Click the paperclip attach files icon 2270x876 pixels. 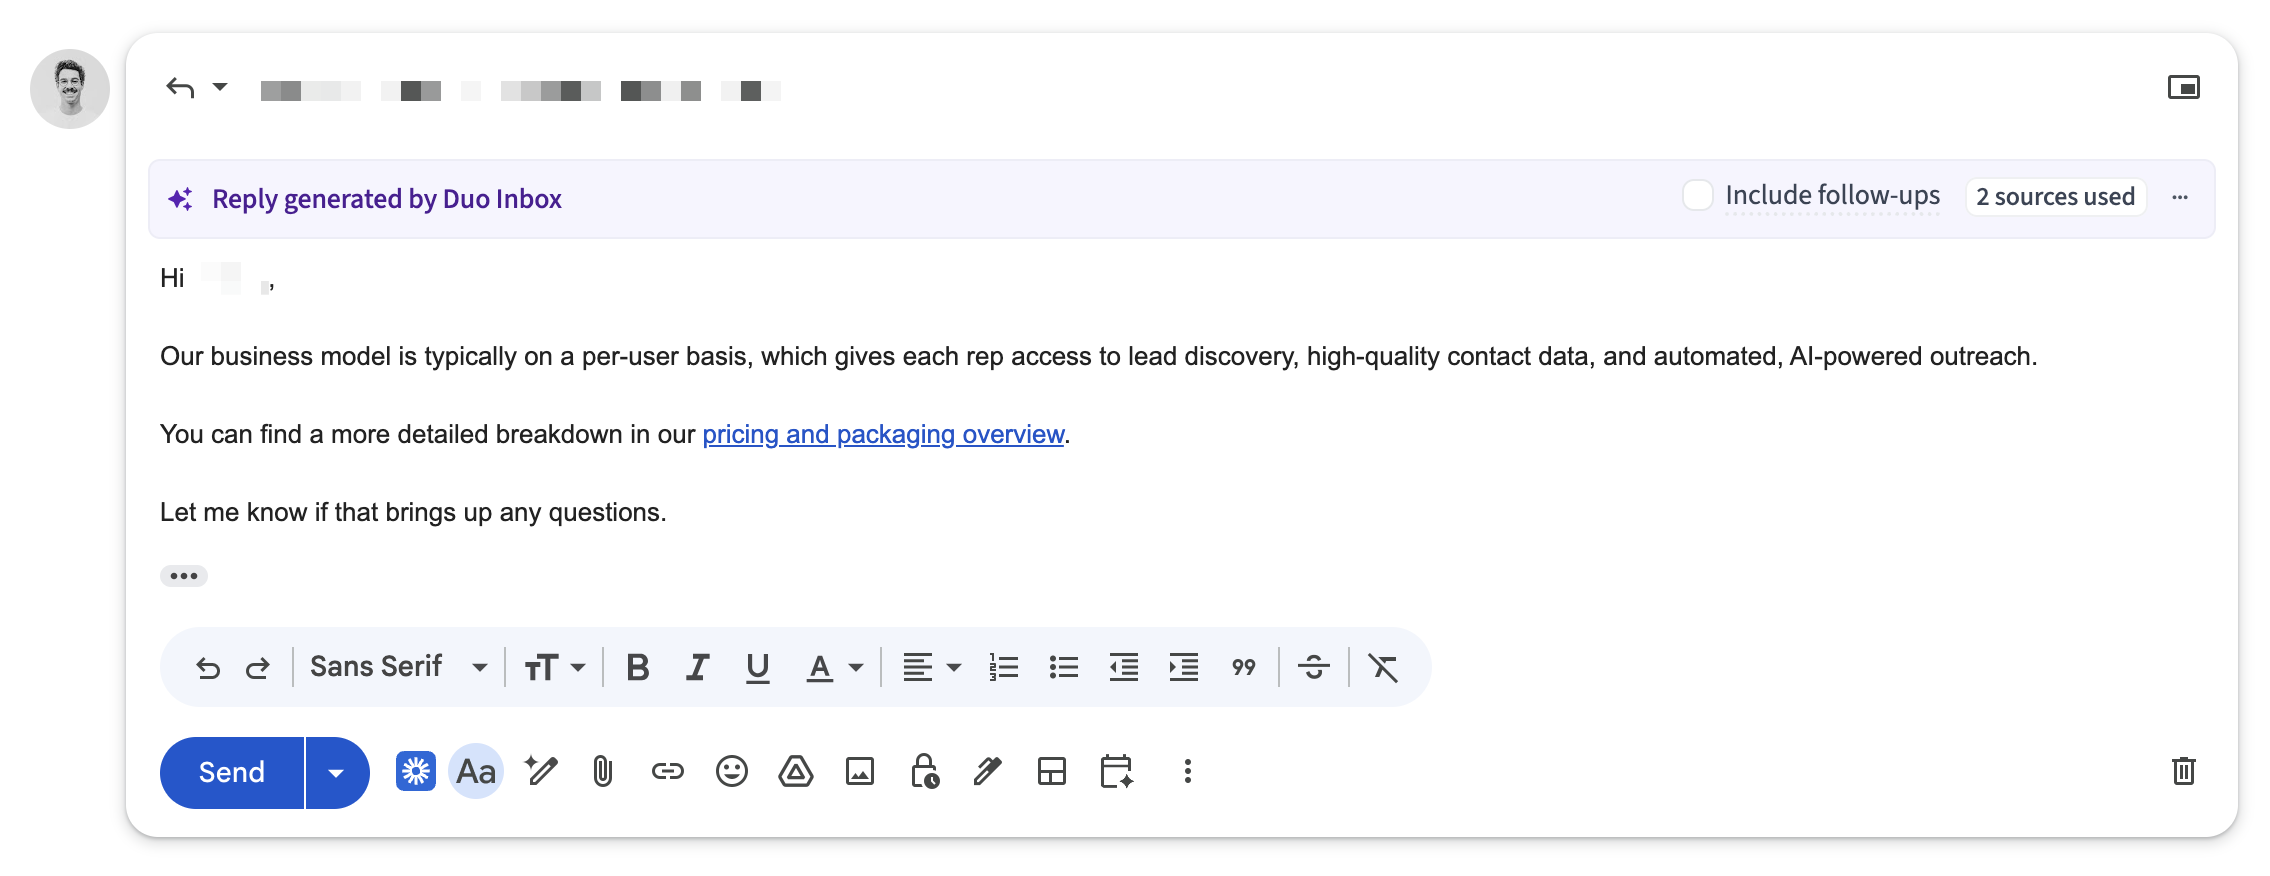pyautogui.click(x=602, y=772)
